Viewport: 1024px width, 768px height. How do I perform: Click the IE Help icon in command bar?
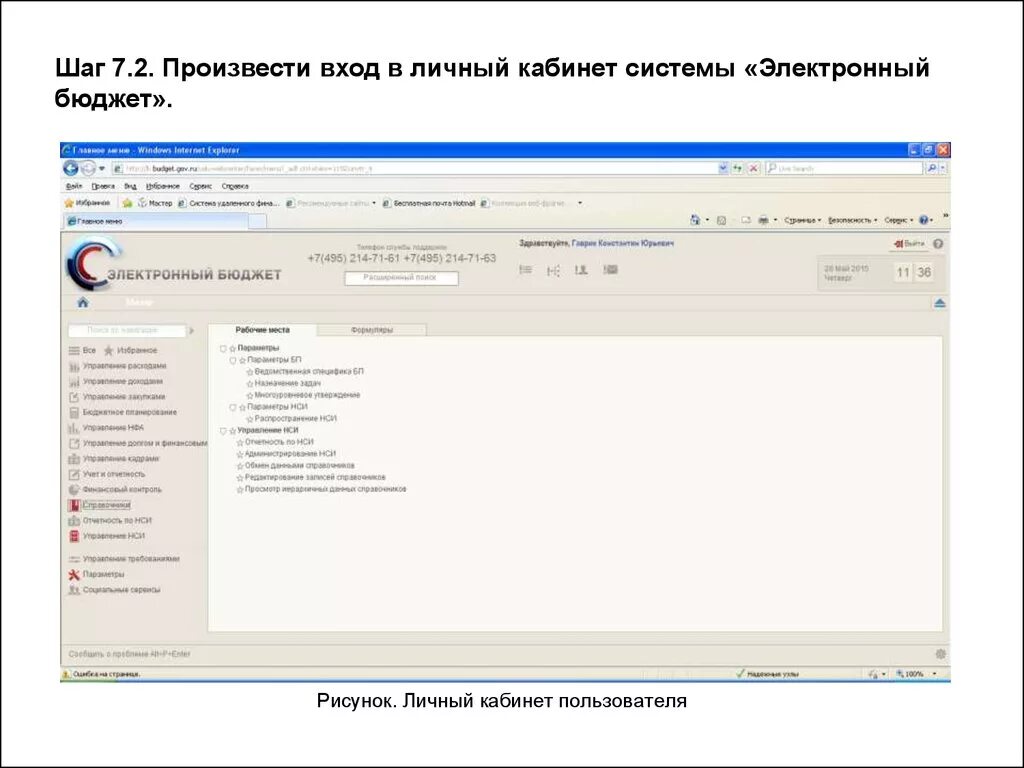coord(923,220)
